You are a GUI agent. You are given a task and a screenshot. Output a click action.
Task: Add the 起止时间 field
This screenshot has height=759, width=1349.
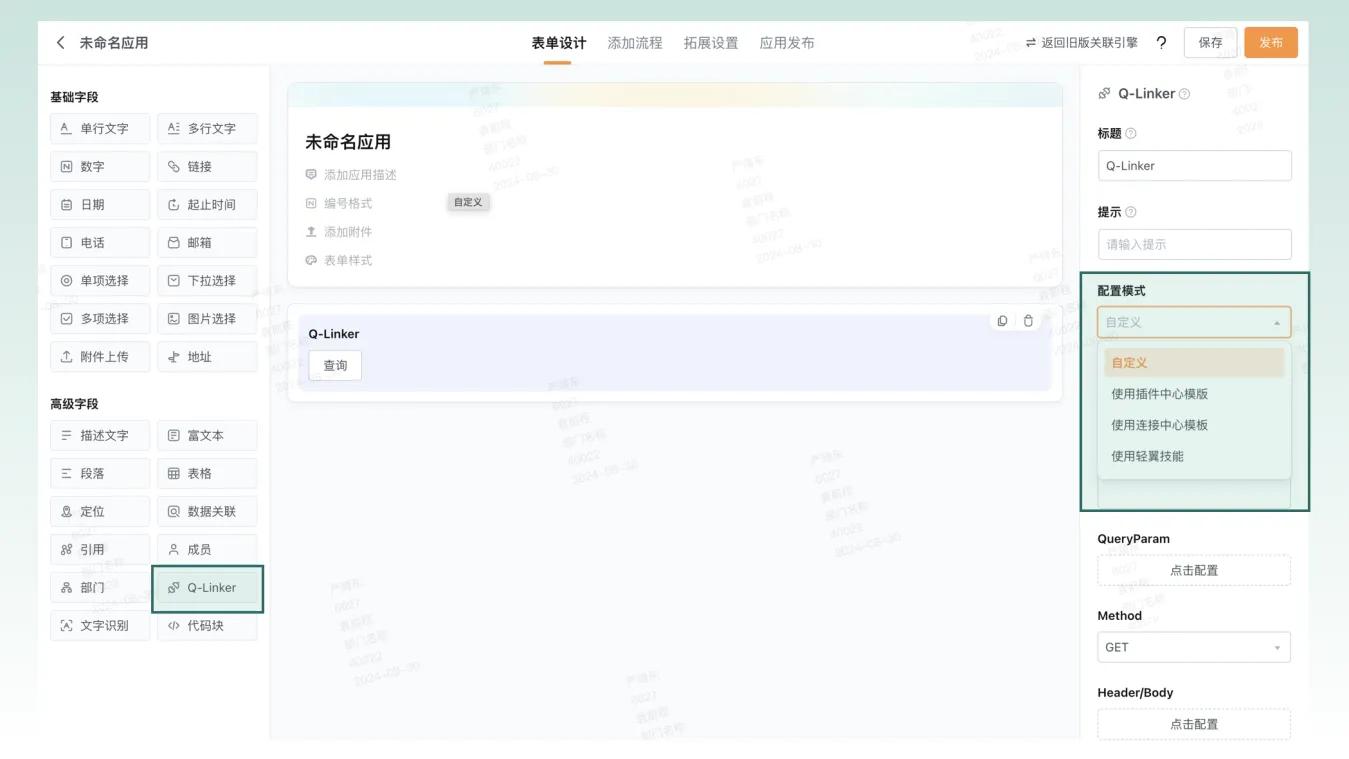[x=207, y=204]
